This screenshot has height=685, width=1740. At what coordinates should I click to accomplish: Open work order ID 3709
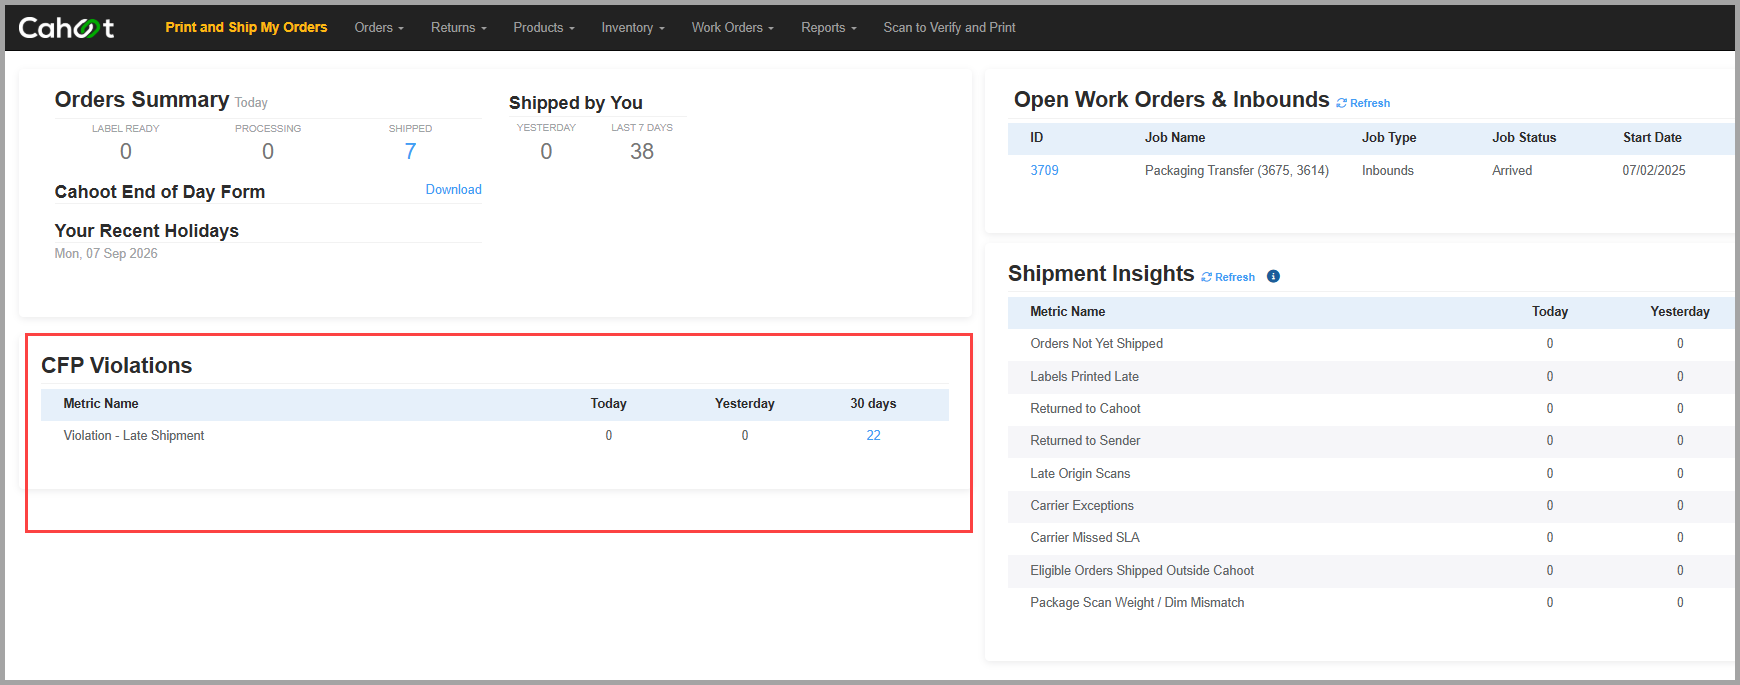click(x=1044, y=170)
